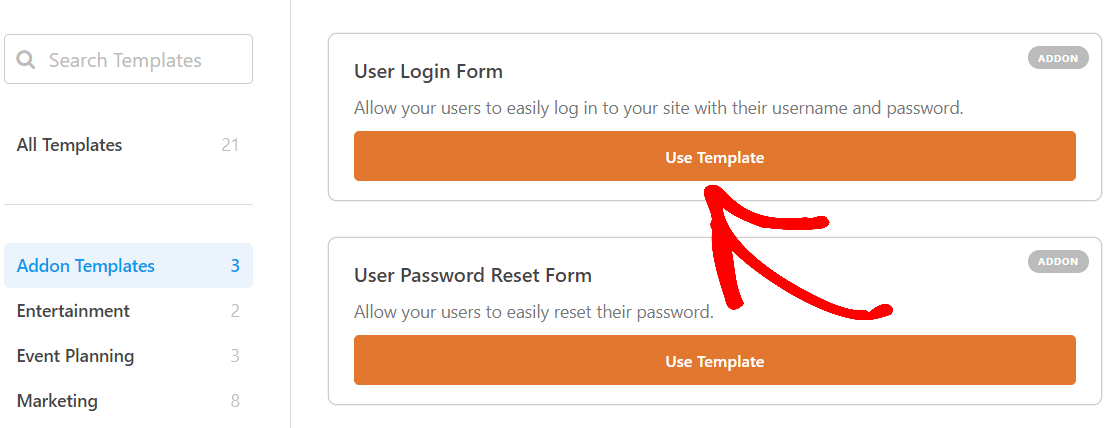This screenshot has width=1116, height=428.
Task: Click the count 8 beside Marketing
Action: (x=235, y=401)
